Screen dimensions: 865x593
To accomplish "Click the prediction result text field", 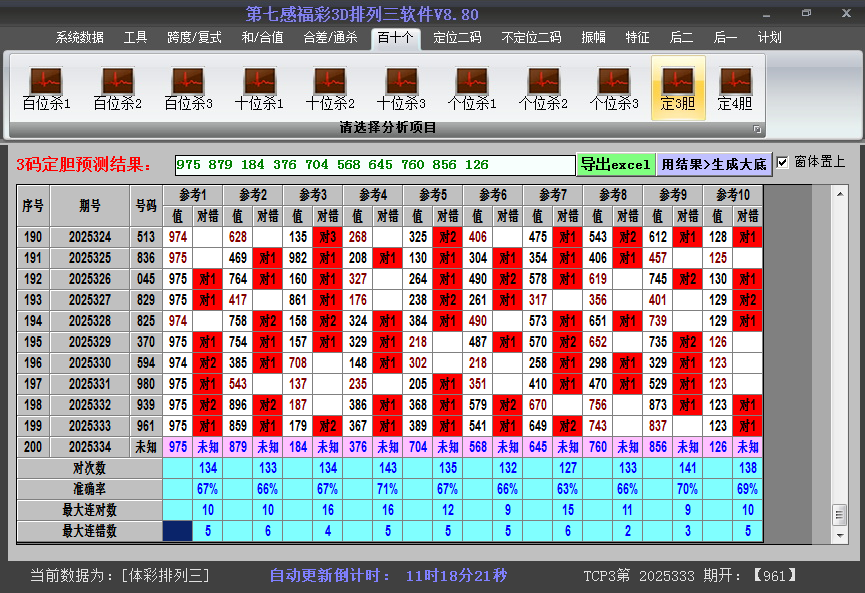I will pos(374,165).
